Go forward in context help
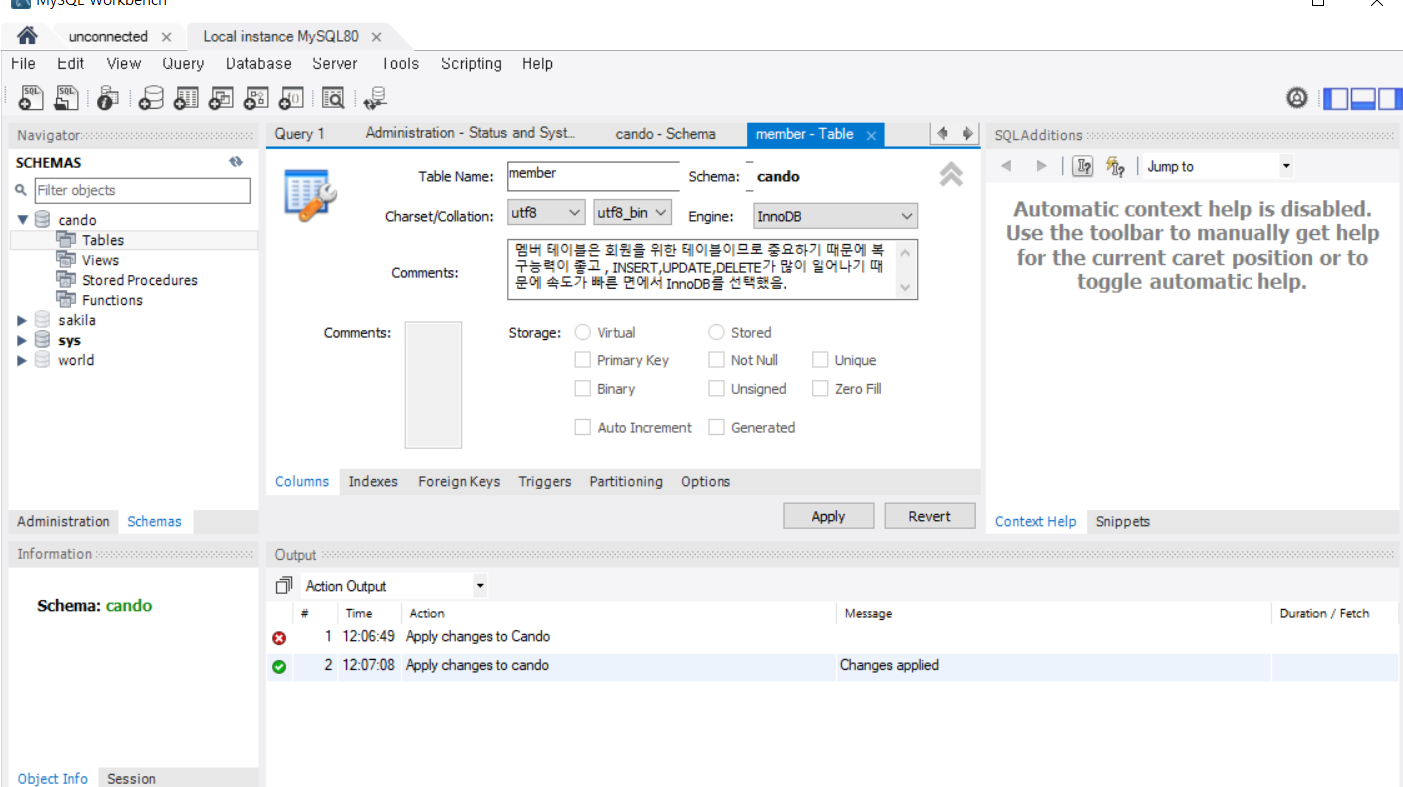 (1041, 166)
